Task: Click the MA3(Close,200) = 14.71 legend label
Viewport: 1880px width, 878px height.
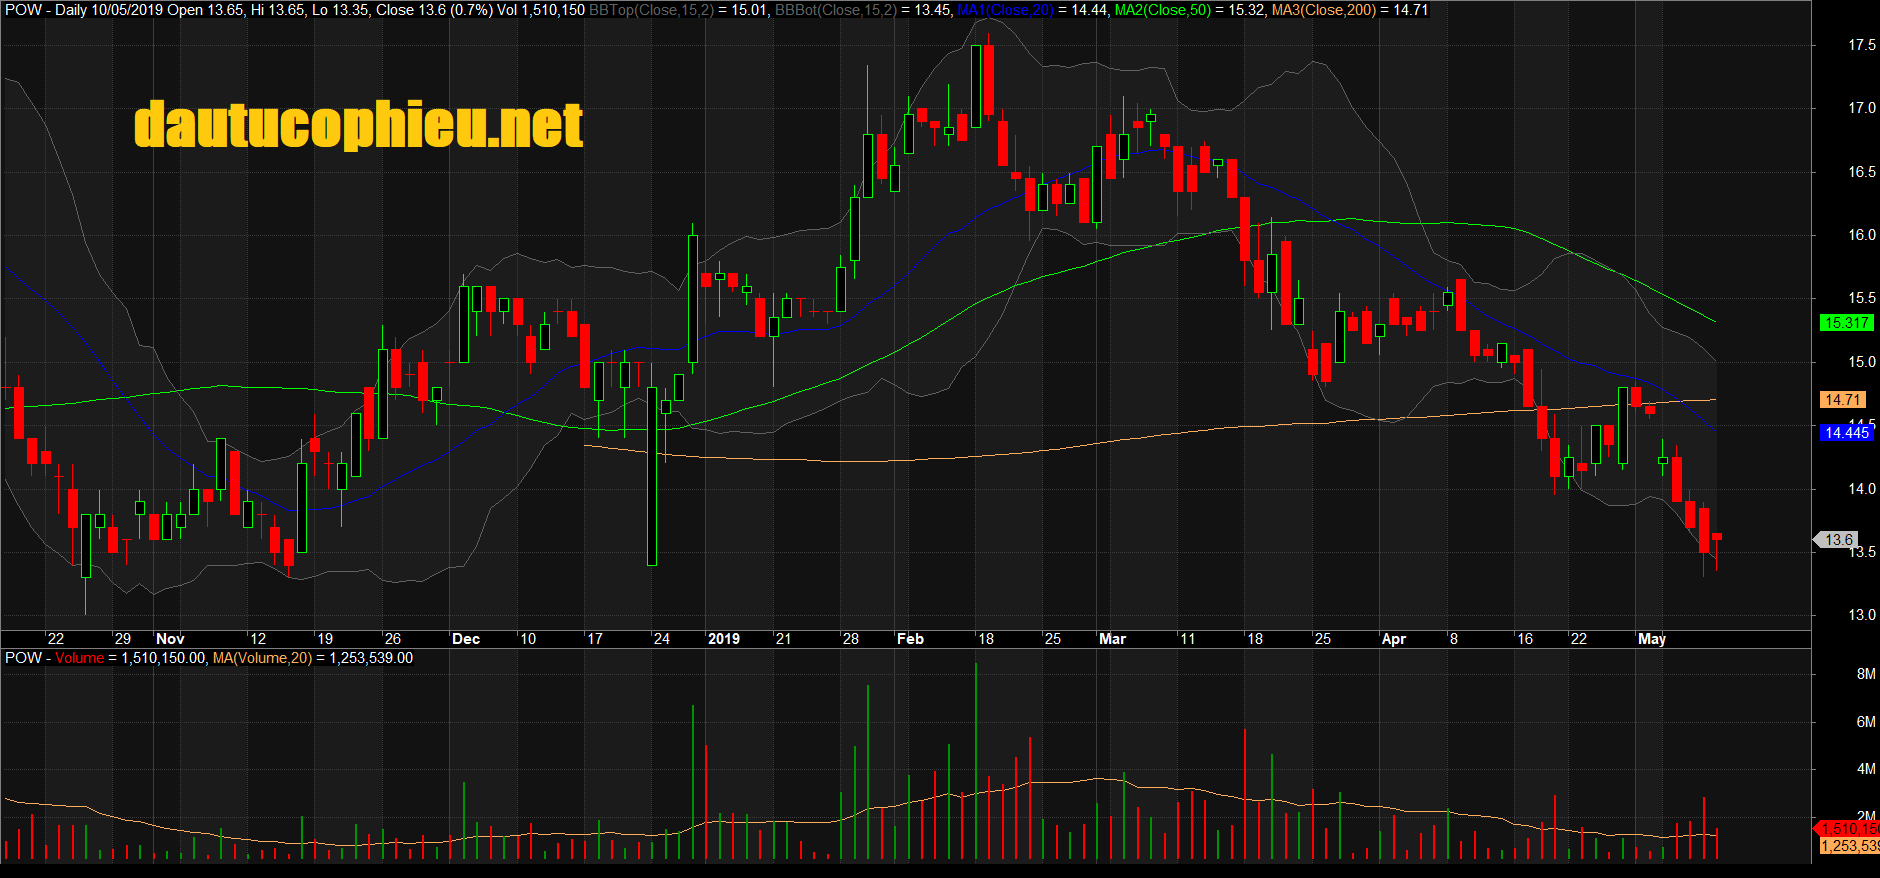Action: 1350,10
